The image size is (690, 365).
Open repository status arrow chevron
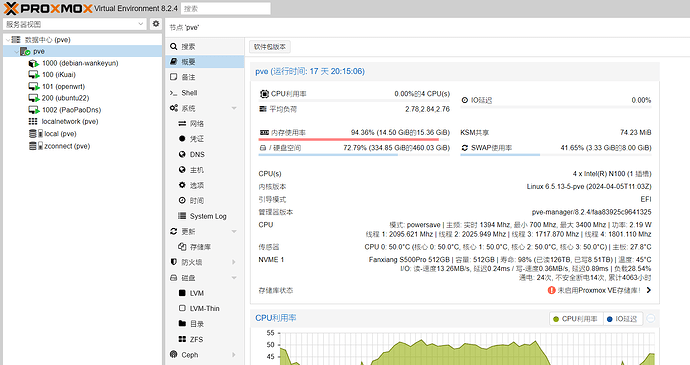coord(649,290)
